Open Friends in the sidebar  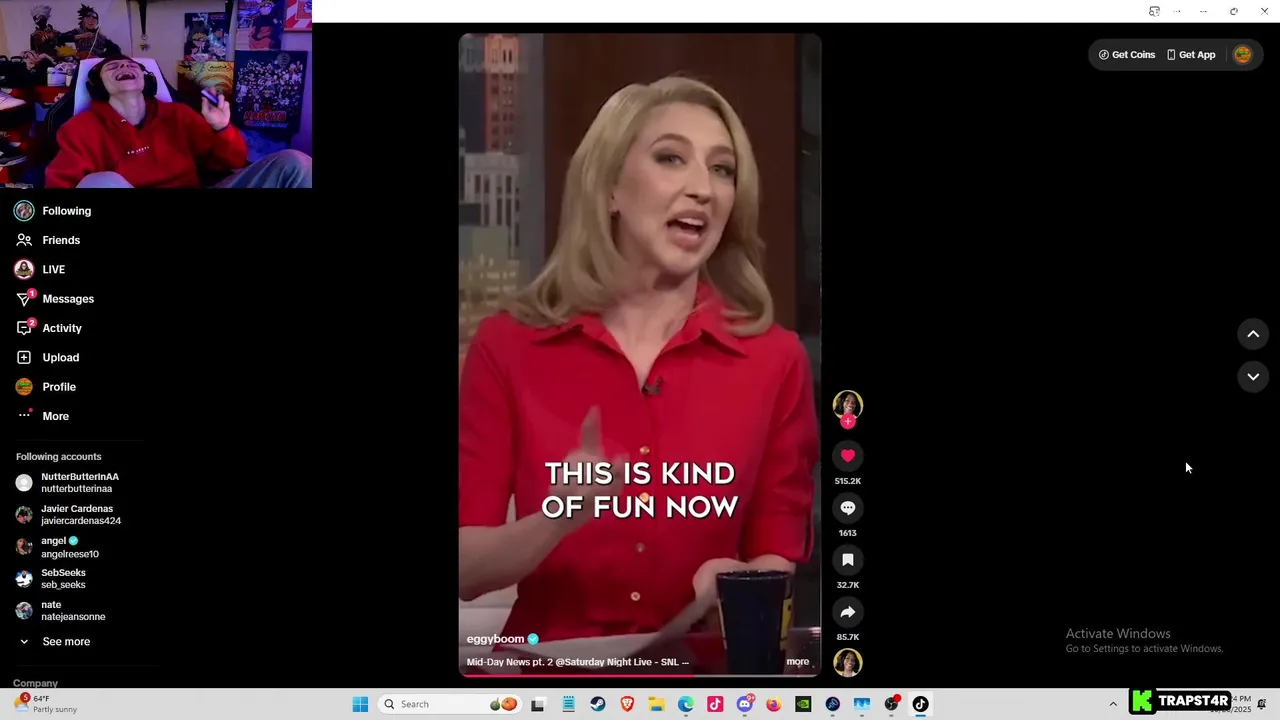(48, 240)
